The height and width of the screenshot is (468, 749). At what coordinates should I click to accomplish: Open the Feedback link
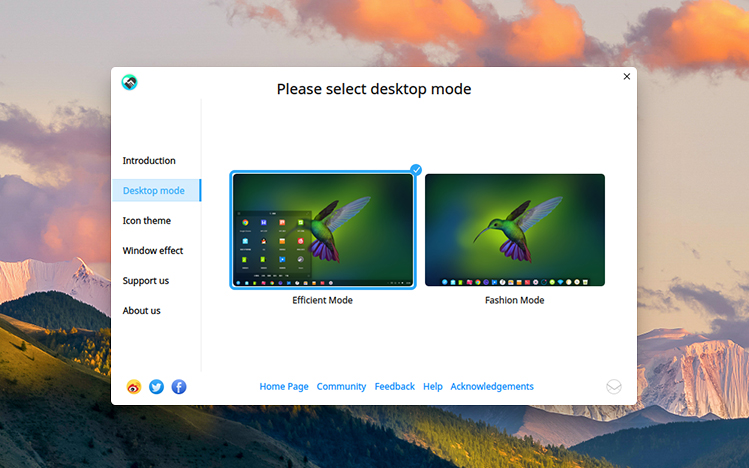(x=395, y=386)
